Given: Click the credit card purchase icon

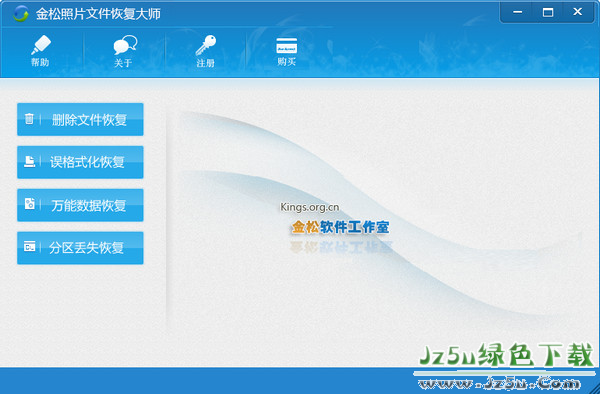Looking at the screenshot, I should [x=287, y=46].
